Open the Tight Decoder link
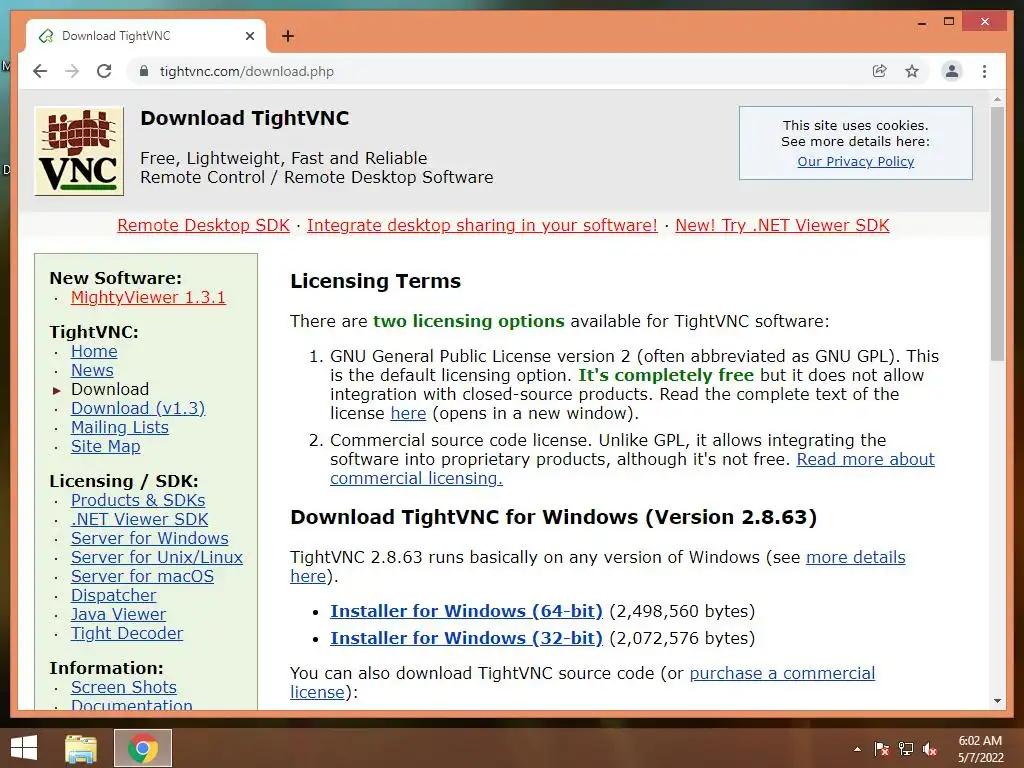The width and height of the screenshot is (1024, 768). 127,633
